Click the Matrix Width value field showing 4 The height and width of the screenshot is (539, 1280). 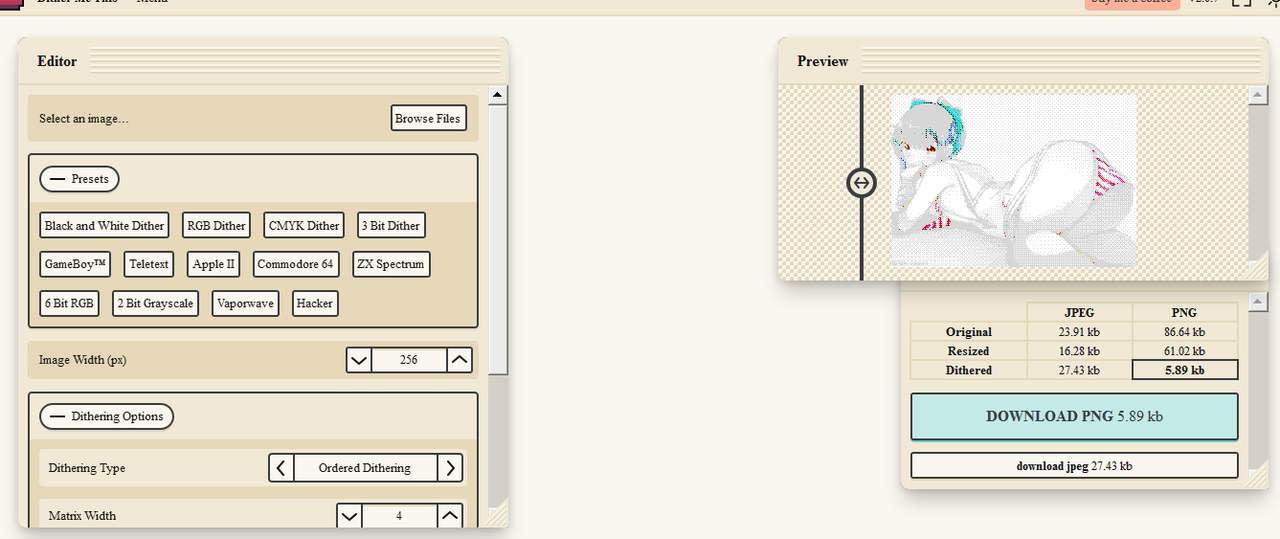pos(399,516)
